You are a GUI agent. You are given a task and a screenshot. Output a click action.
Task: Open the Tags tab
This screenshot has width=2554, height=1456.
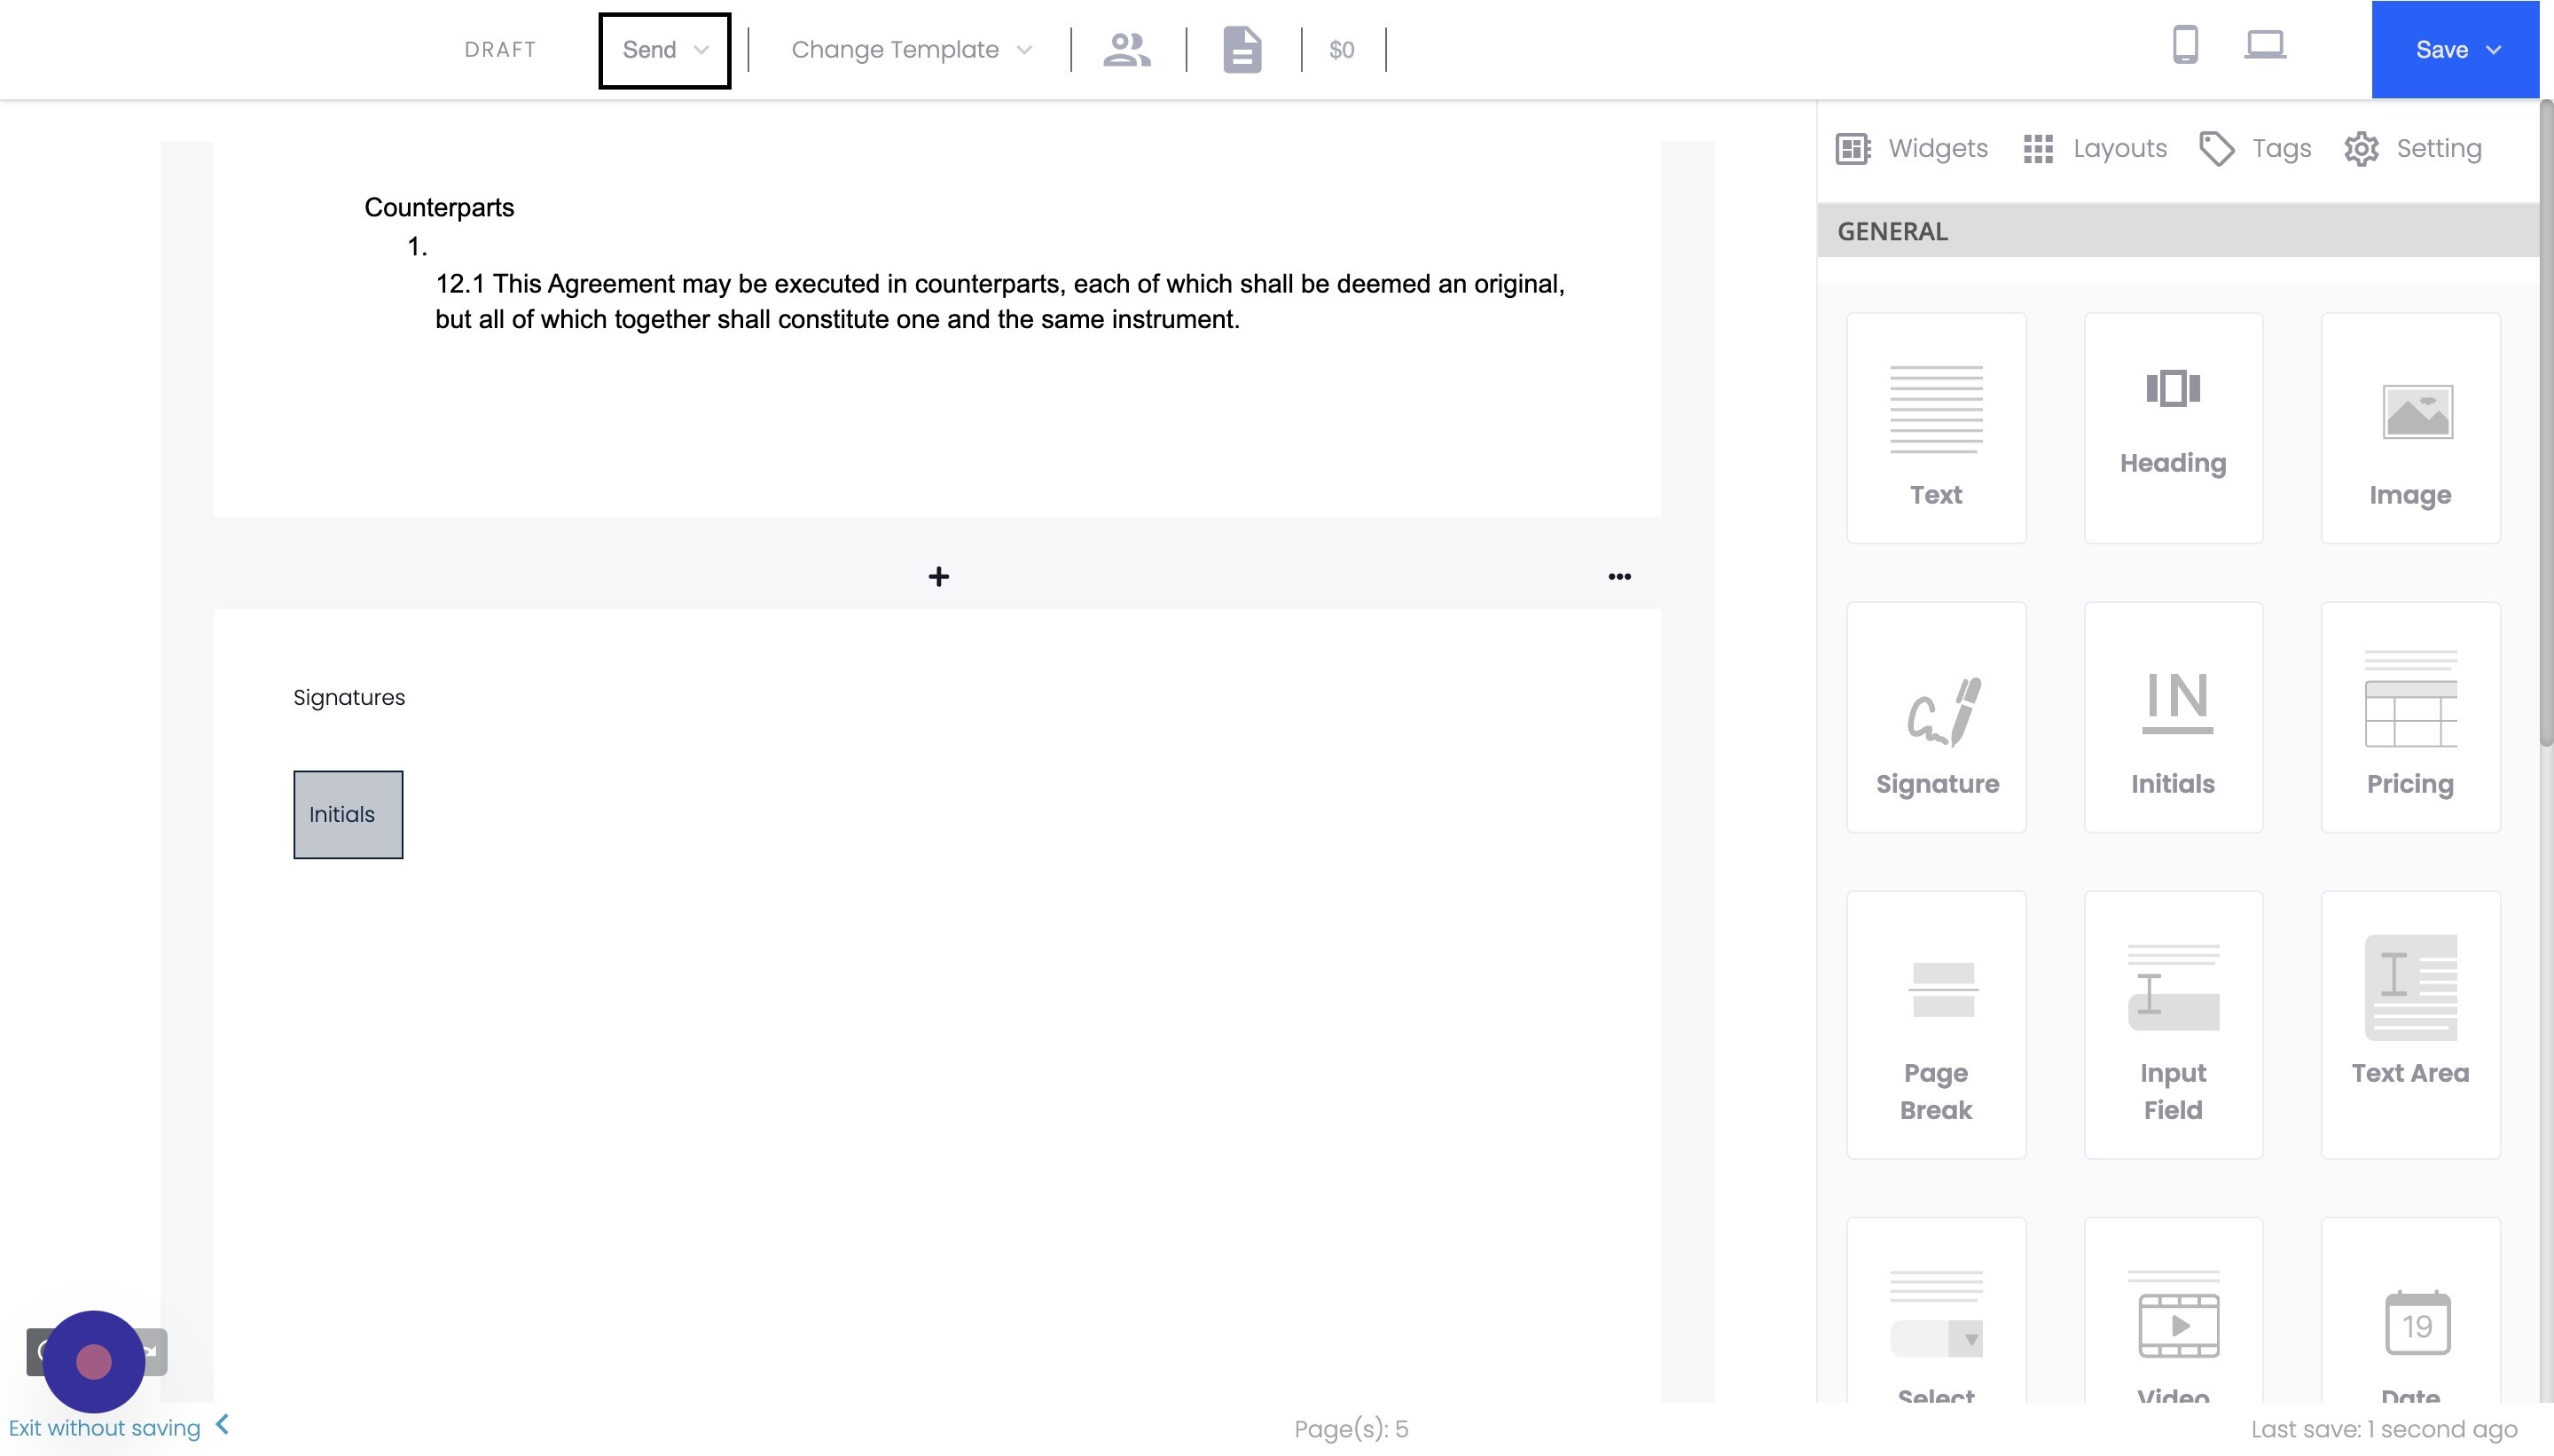pyautogui.click(x=2256, y=149)
